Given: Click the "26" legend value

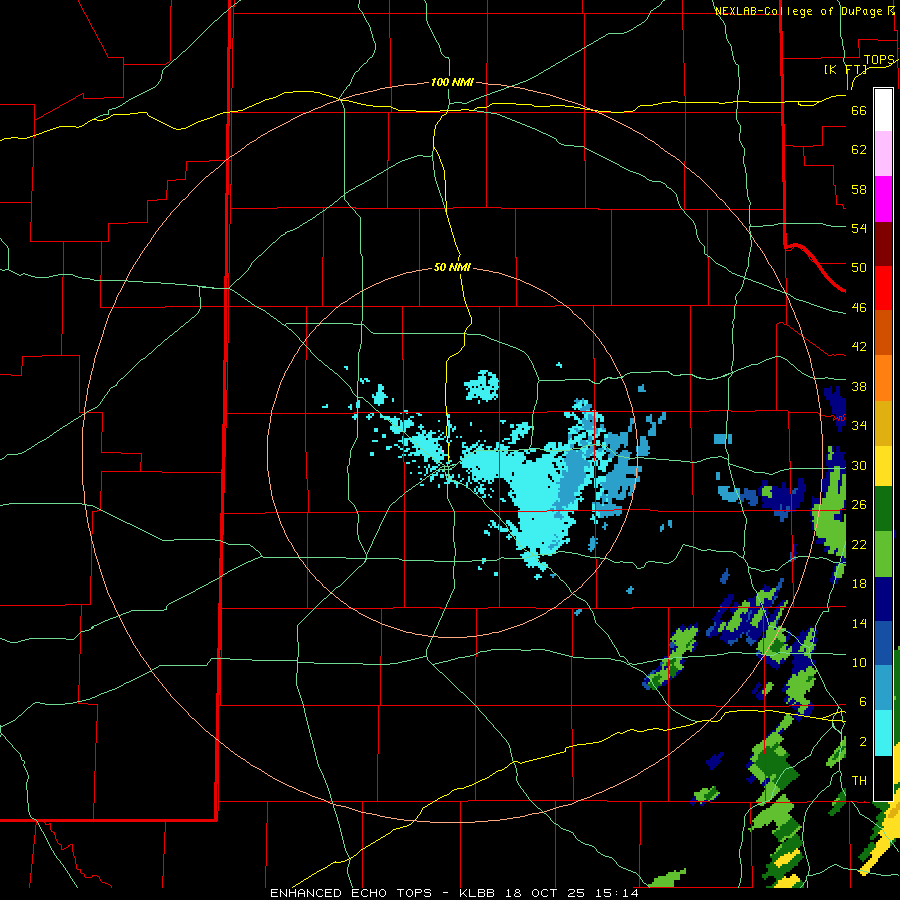Looking at the screenshot, I should tap(859, 505).
